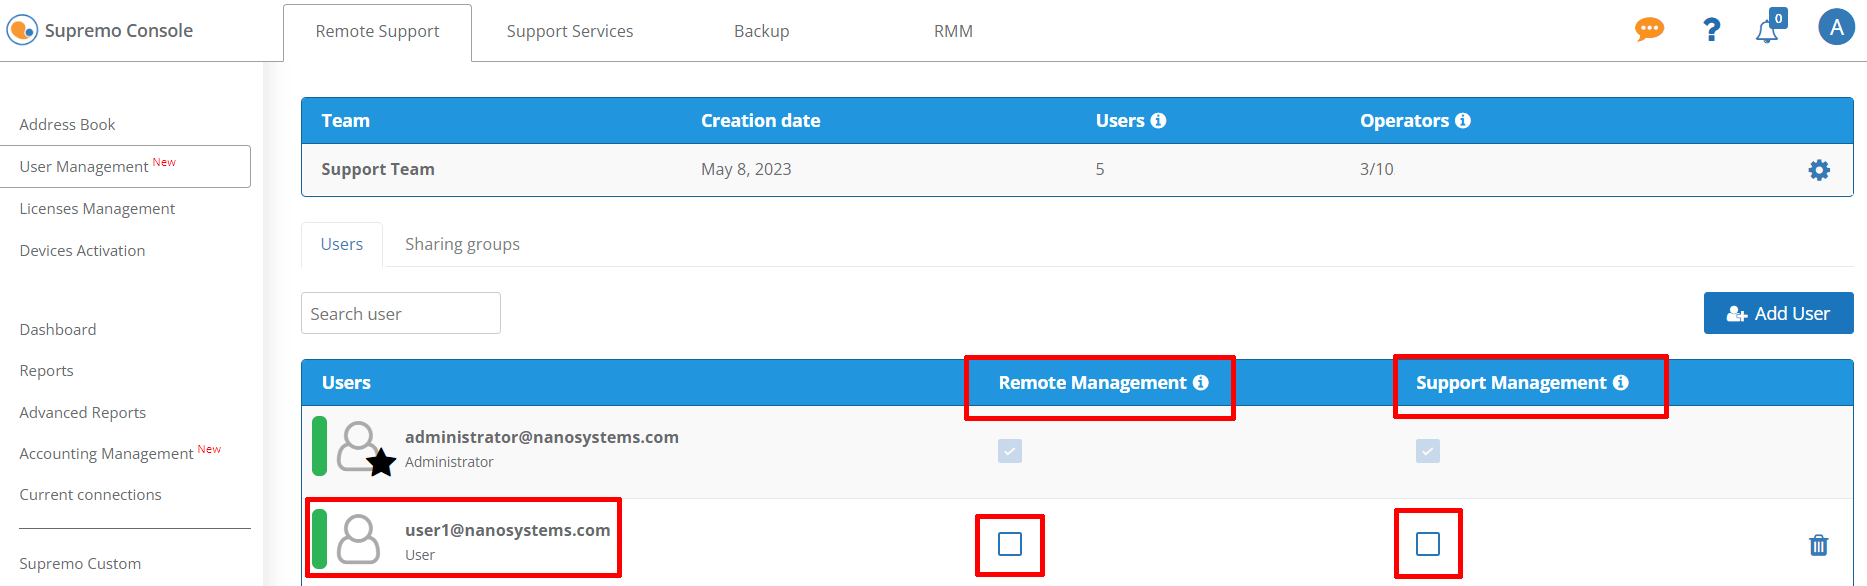Go to Licenses Management

(97, 209)
